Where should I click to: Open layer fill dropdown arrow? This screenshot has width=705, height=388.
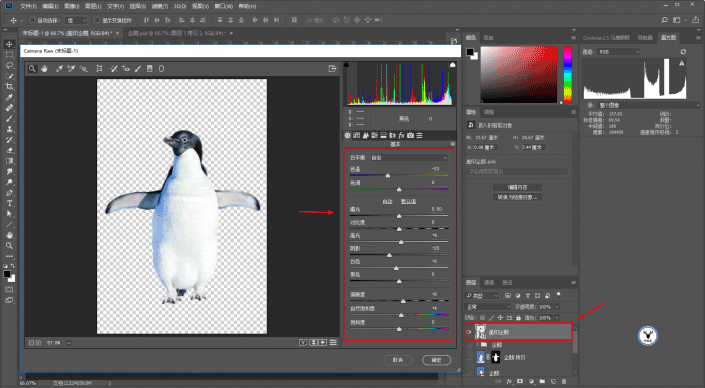pyautogui.click(x=557, y=318)
